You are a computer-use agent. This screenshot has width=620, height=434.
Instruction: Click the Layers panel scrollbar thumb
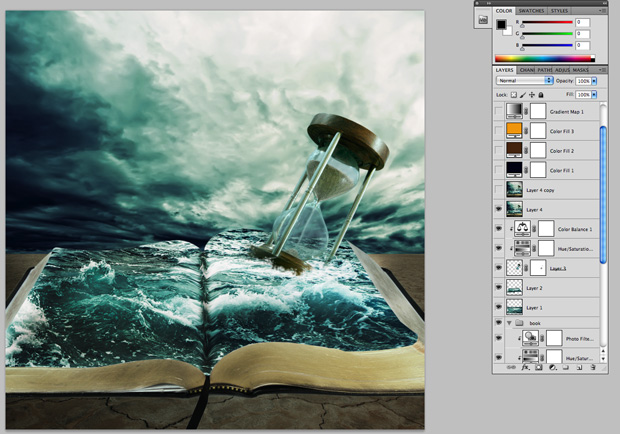click(x=603, y=194)
